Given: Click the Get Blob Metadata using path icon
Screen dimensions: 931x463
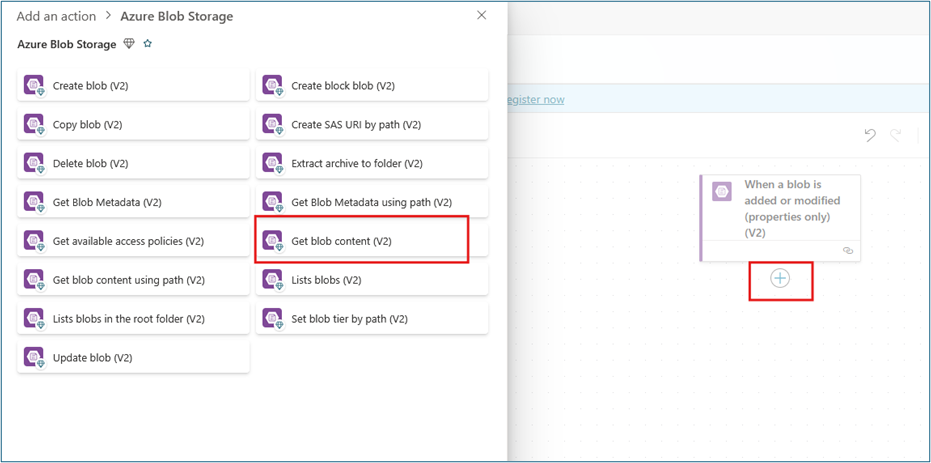Looking at the screenshot, I should pyautogui.click(x=273, y=202).
